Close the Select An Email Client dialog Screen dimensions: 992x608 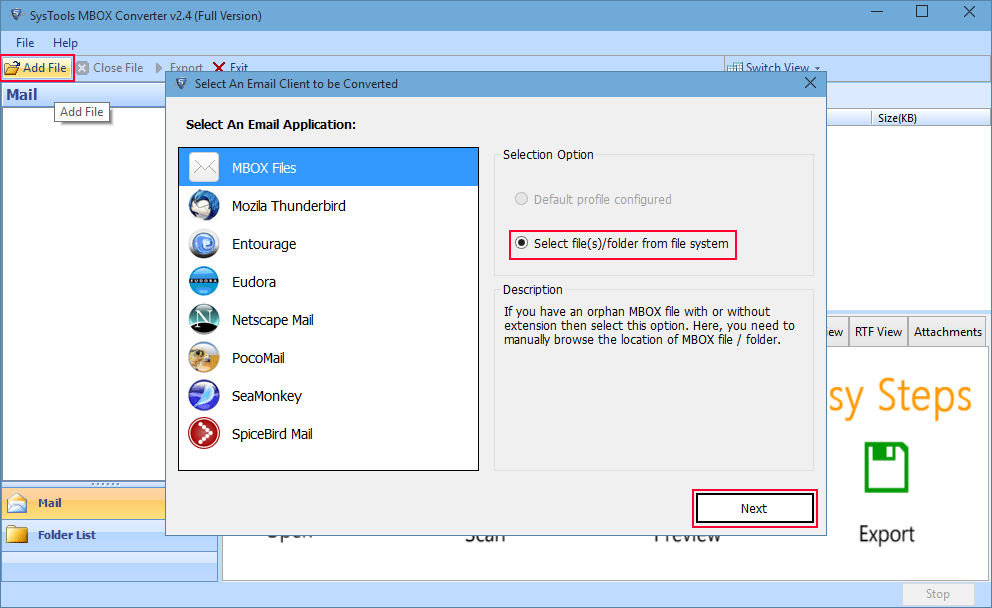[x=810, y=83]
